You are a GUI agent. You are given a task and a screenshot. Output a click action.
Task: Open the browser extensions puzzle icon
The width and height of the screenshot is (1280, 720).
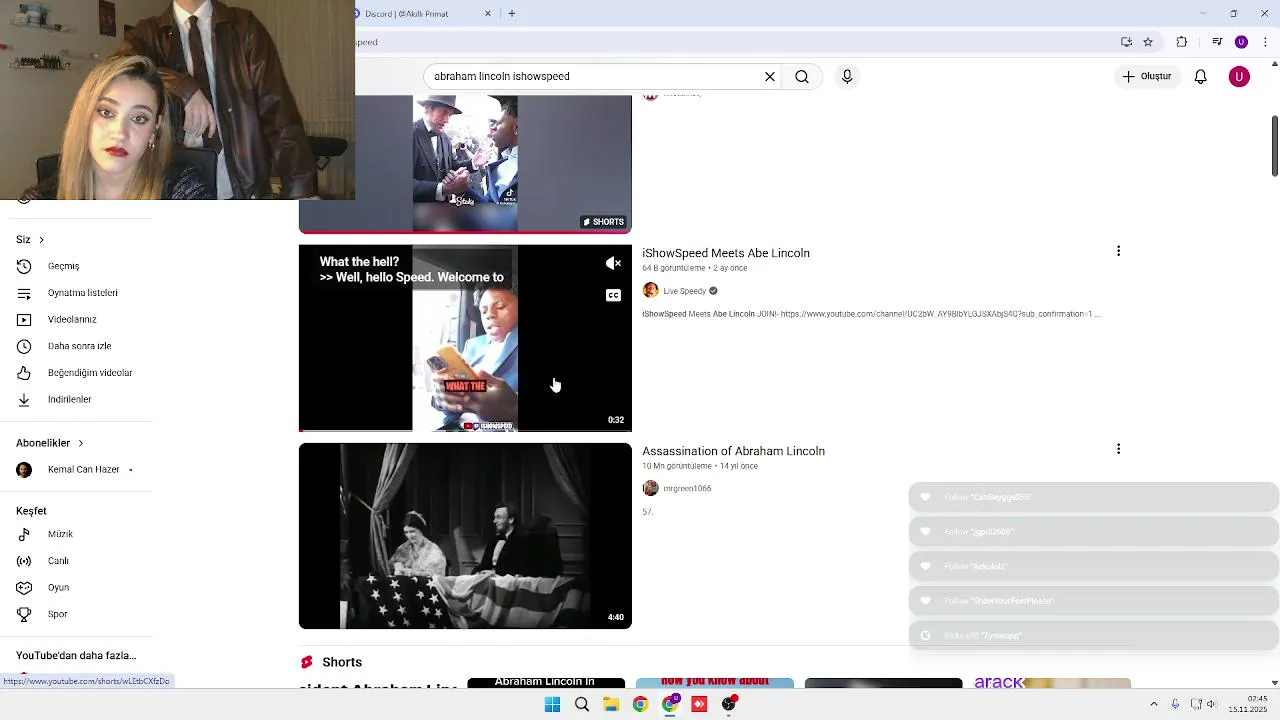pos(1182,42)
